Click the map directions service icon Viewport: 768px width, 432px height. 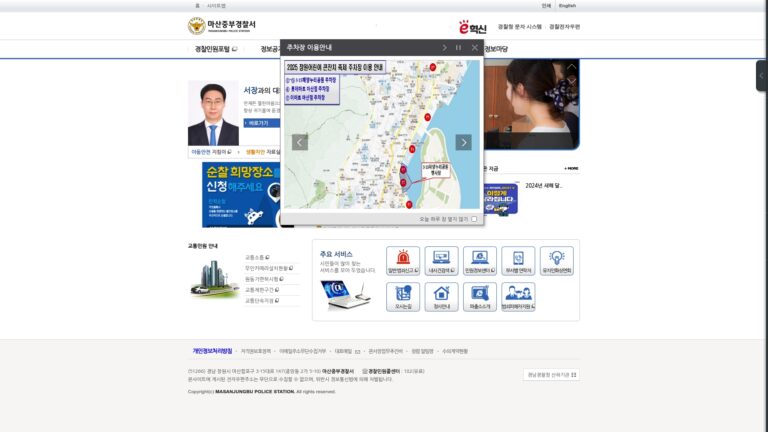click(403, 297)
